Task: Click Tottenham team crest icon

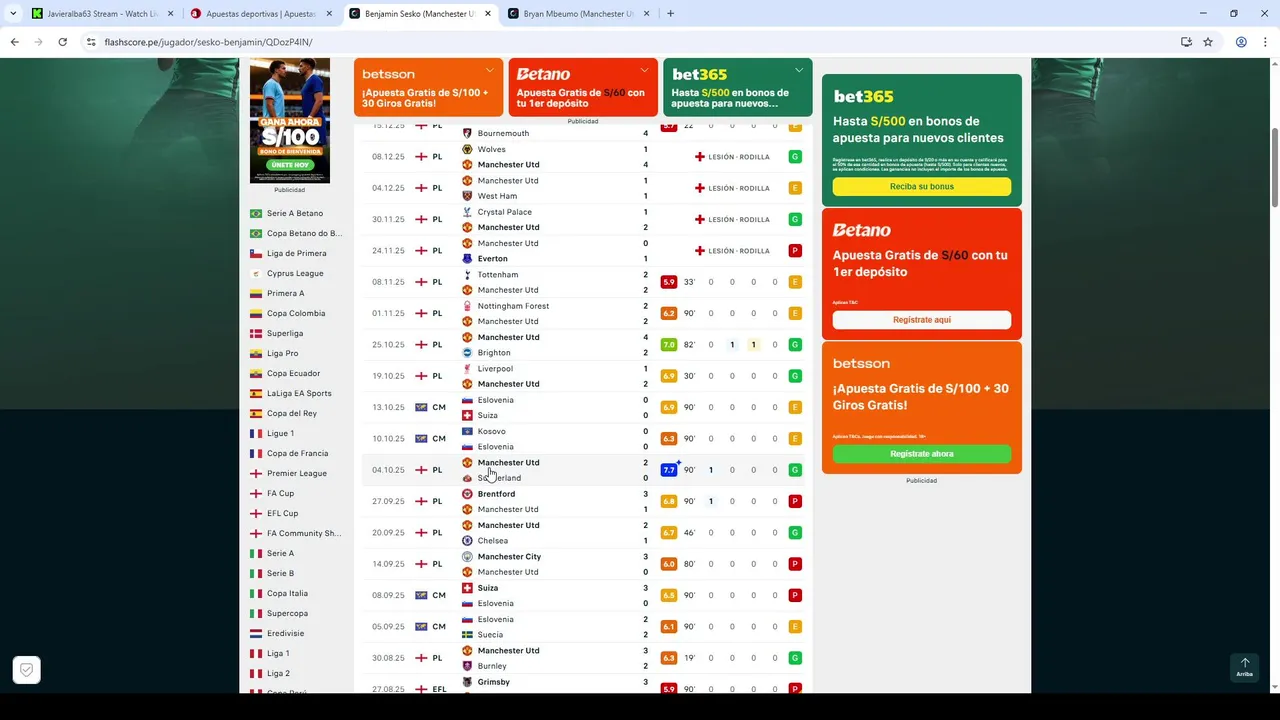Action: (x=467, y=274)
